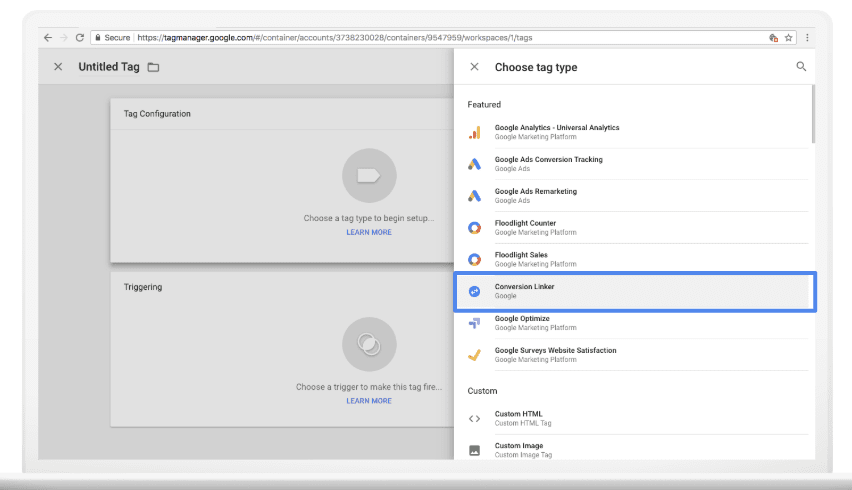The height and width of the screenshot is (490, 852).
Task: Click the Custom HTML code icon
Action: pos(475,418)
